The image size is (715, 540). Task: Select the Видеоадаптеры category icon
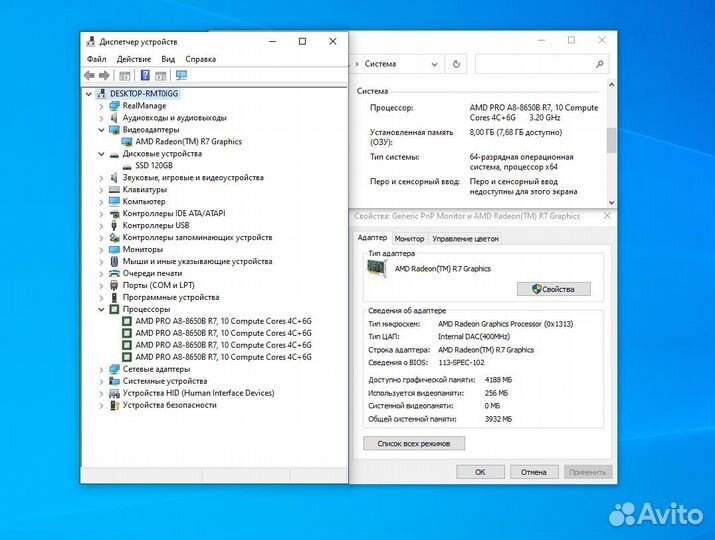click(114, 130)
